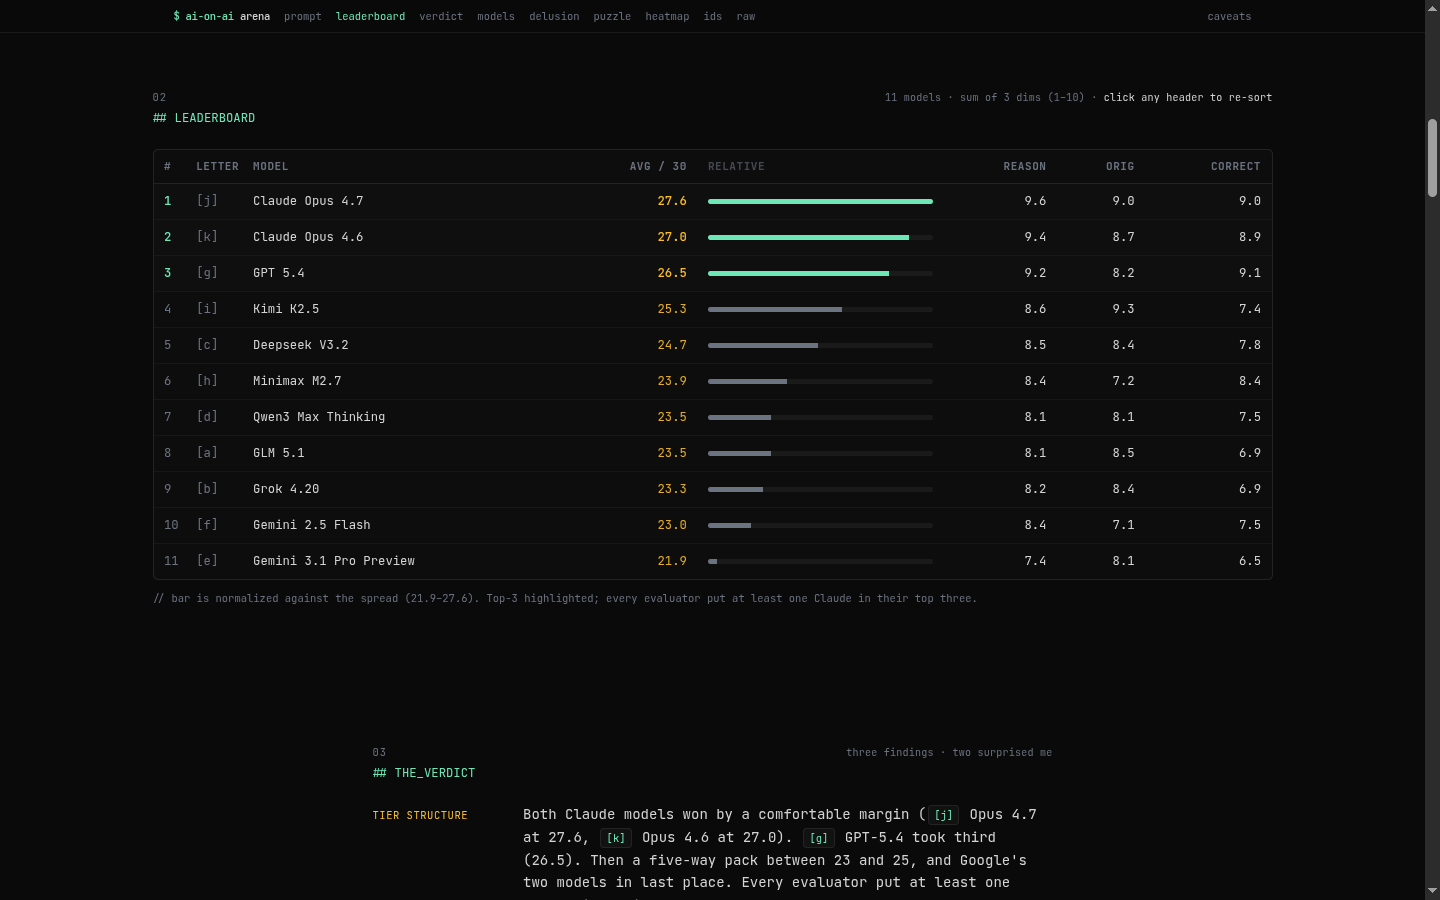Sort by the ORIG column header
The height and width of the screenshot is (900, 1440).
tap(1120, 167)
